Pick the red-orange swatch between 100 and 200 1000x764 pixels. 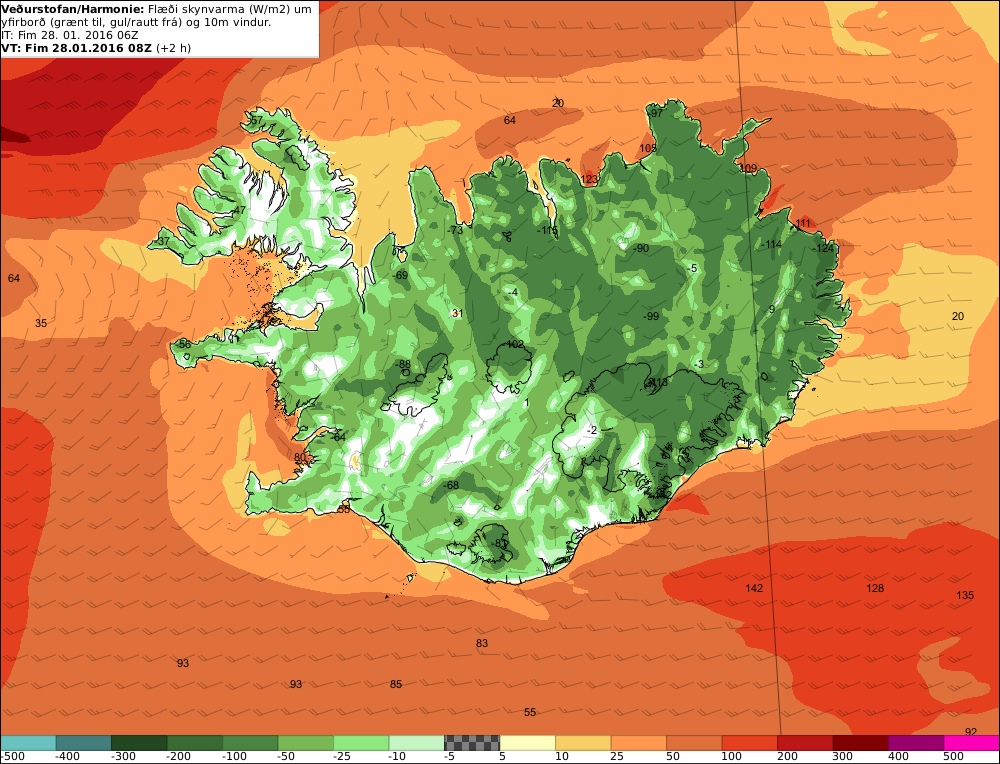click(749, 743)
